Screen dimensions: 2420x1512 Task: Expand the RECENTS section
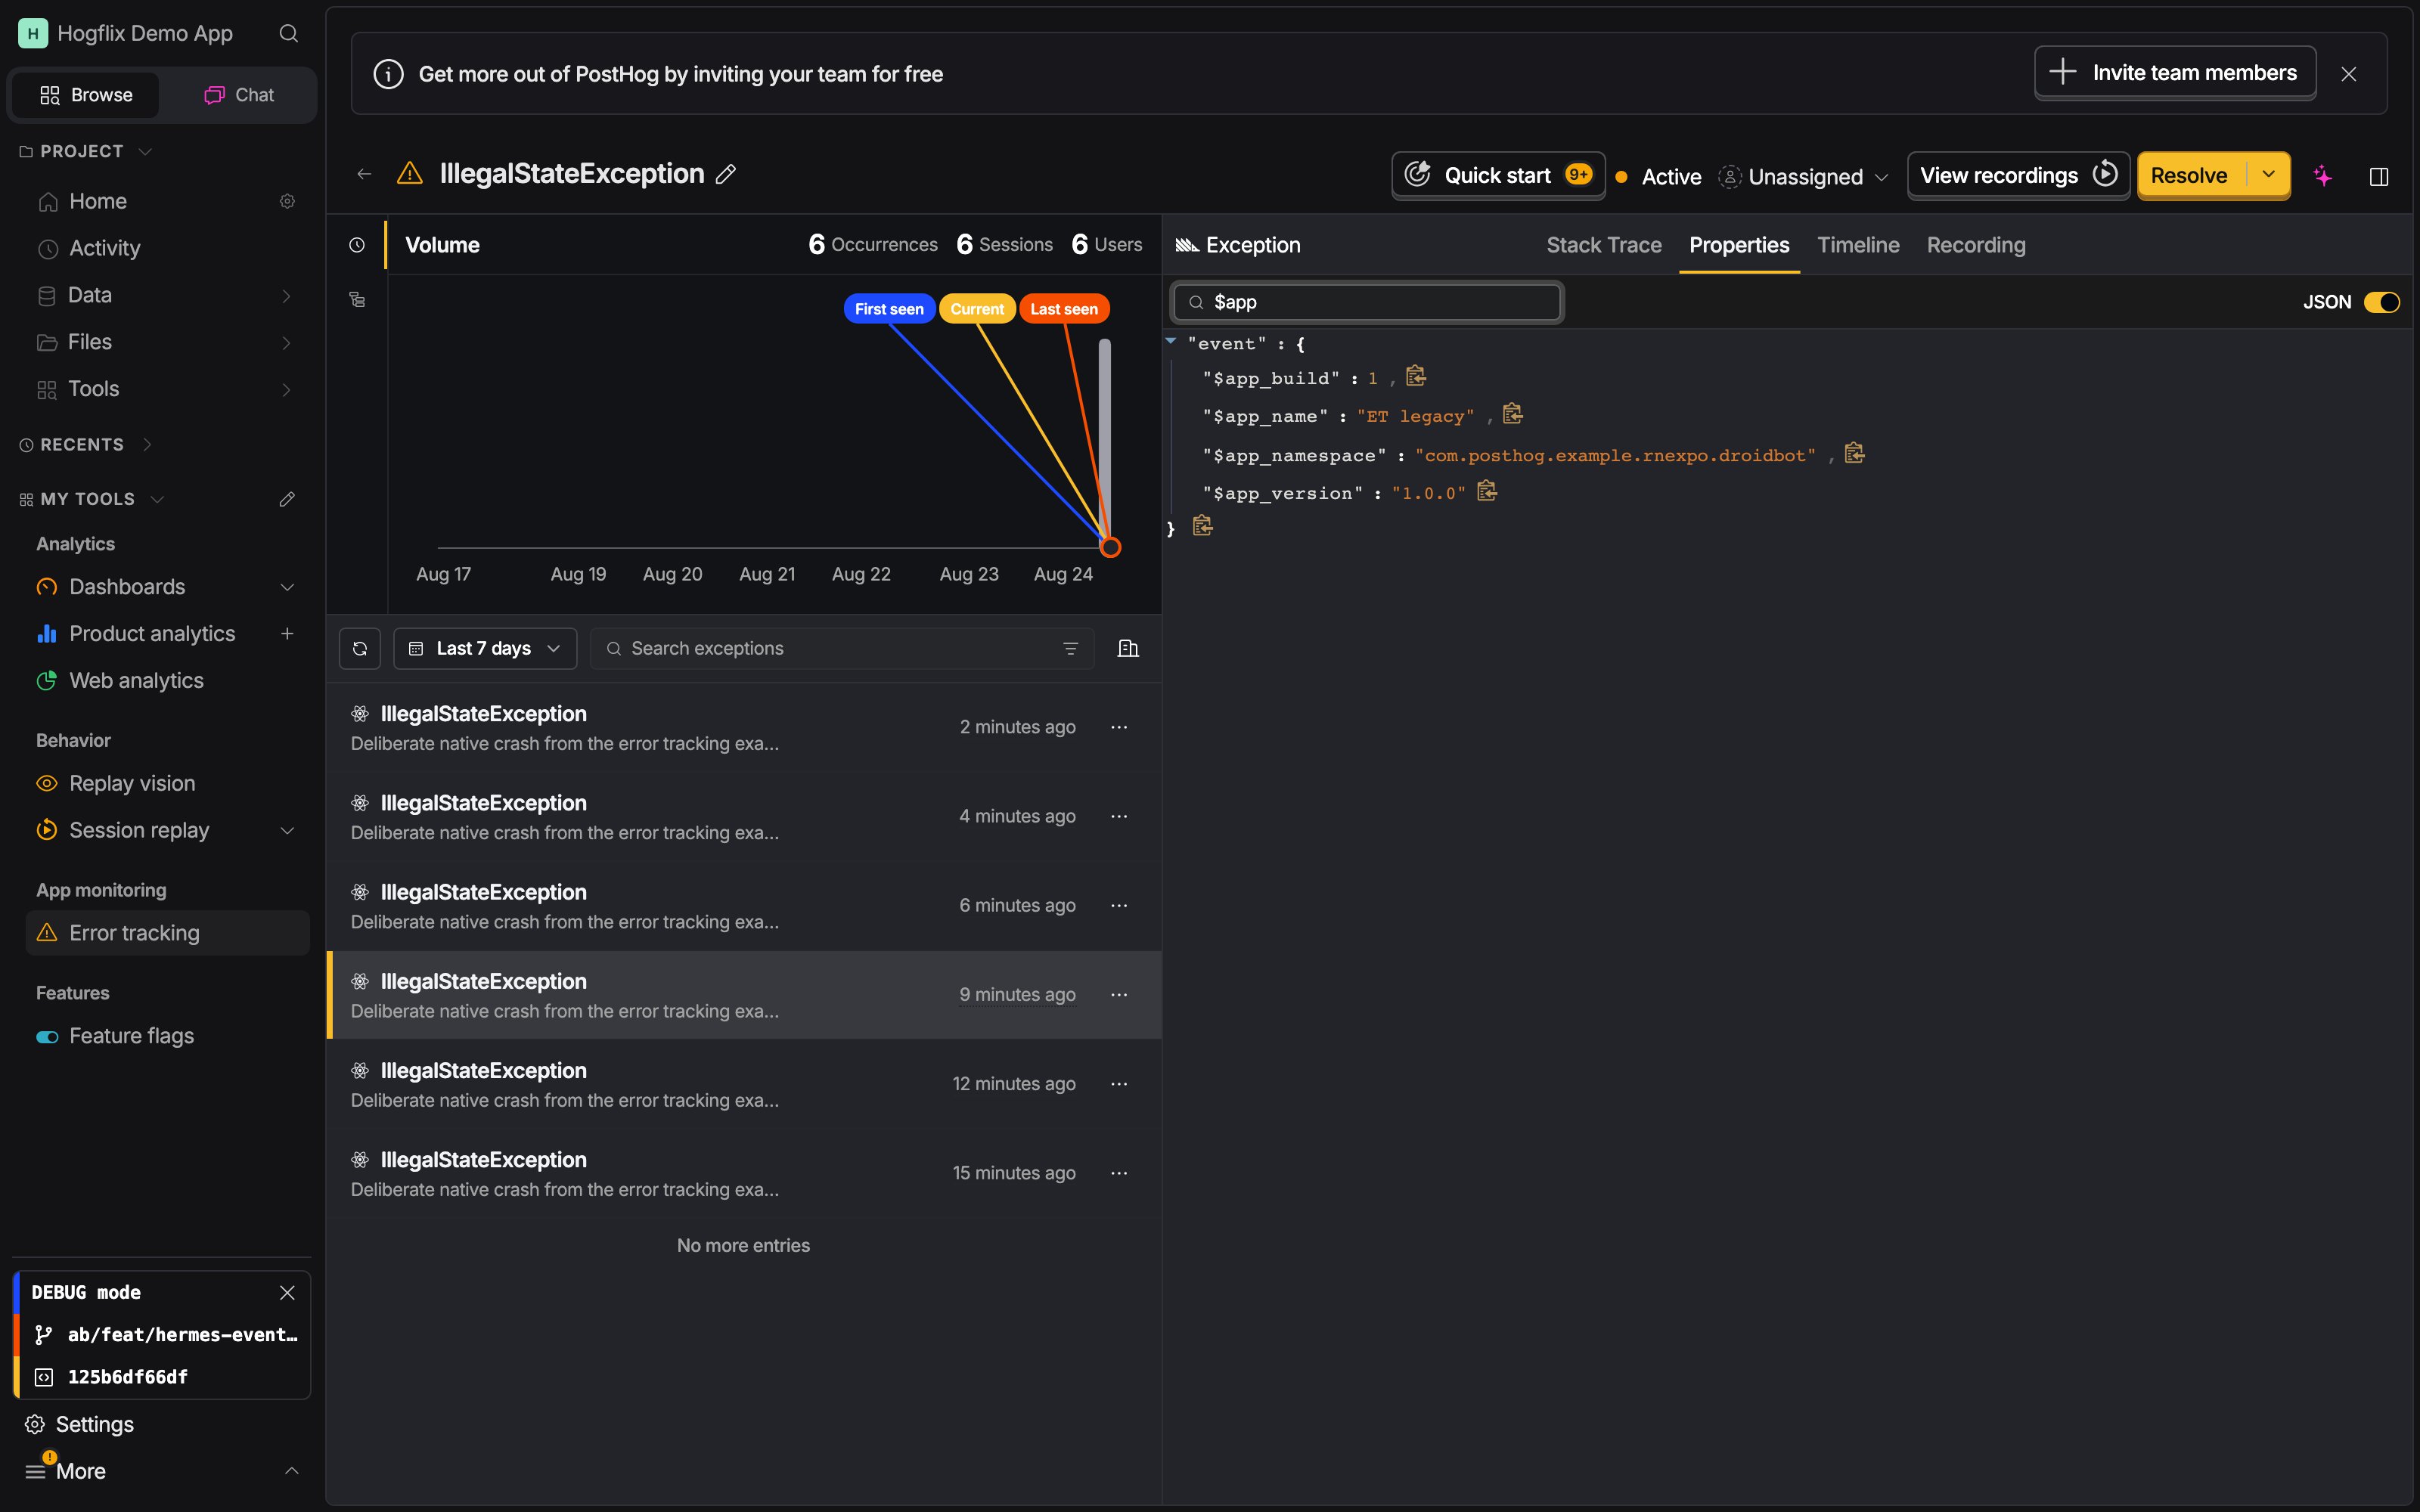click(86, 445)
